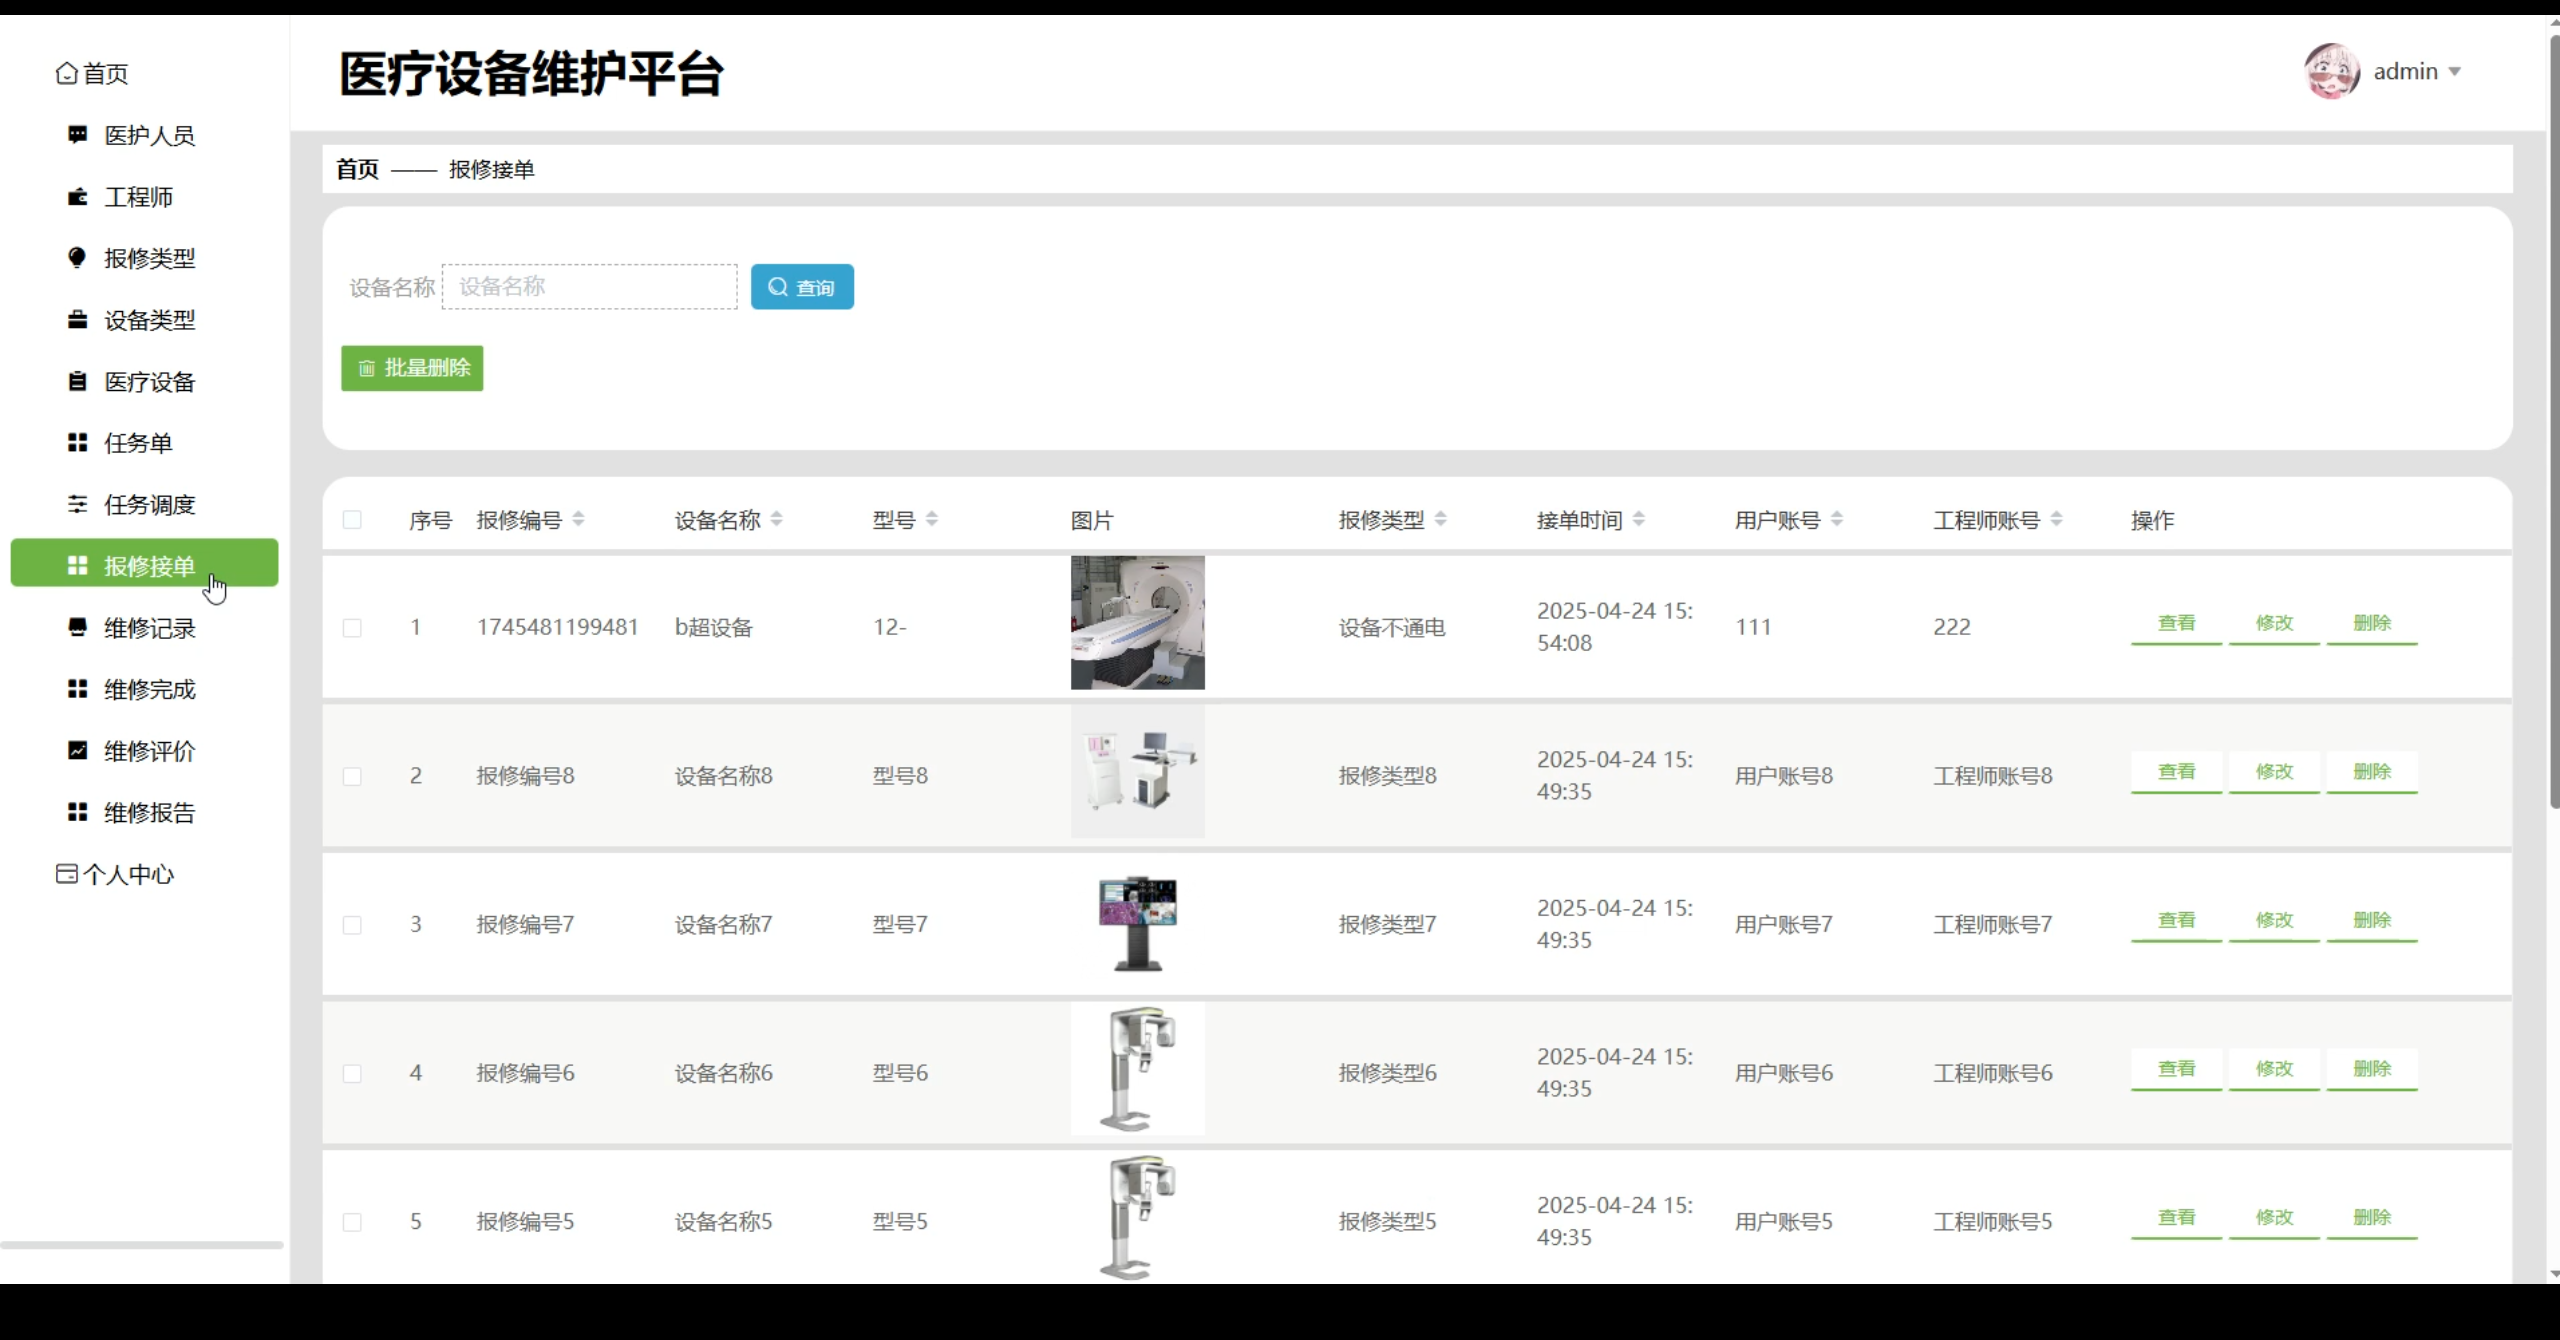The height and width of the screenshot is (1340, 2560).
Task: Click the trash icon on 批量删除 button
Action: (x=366, y=368)
